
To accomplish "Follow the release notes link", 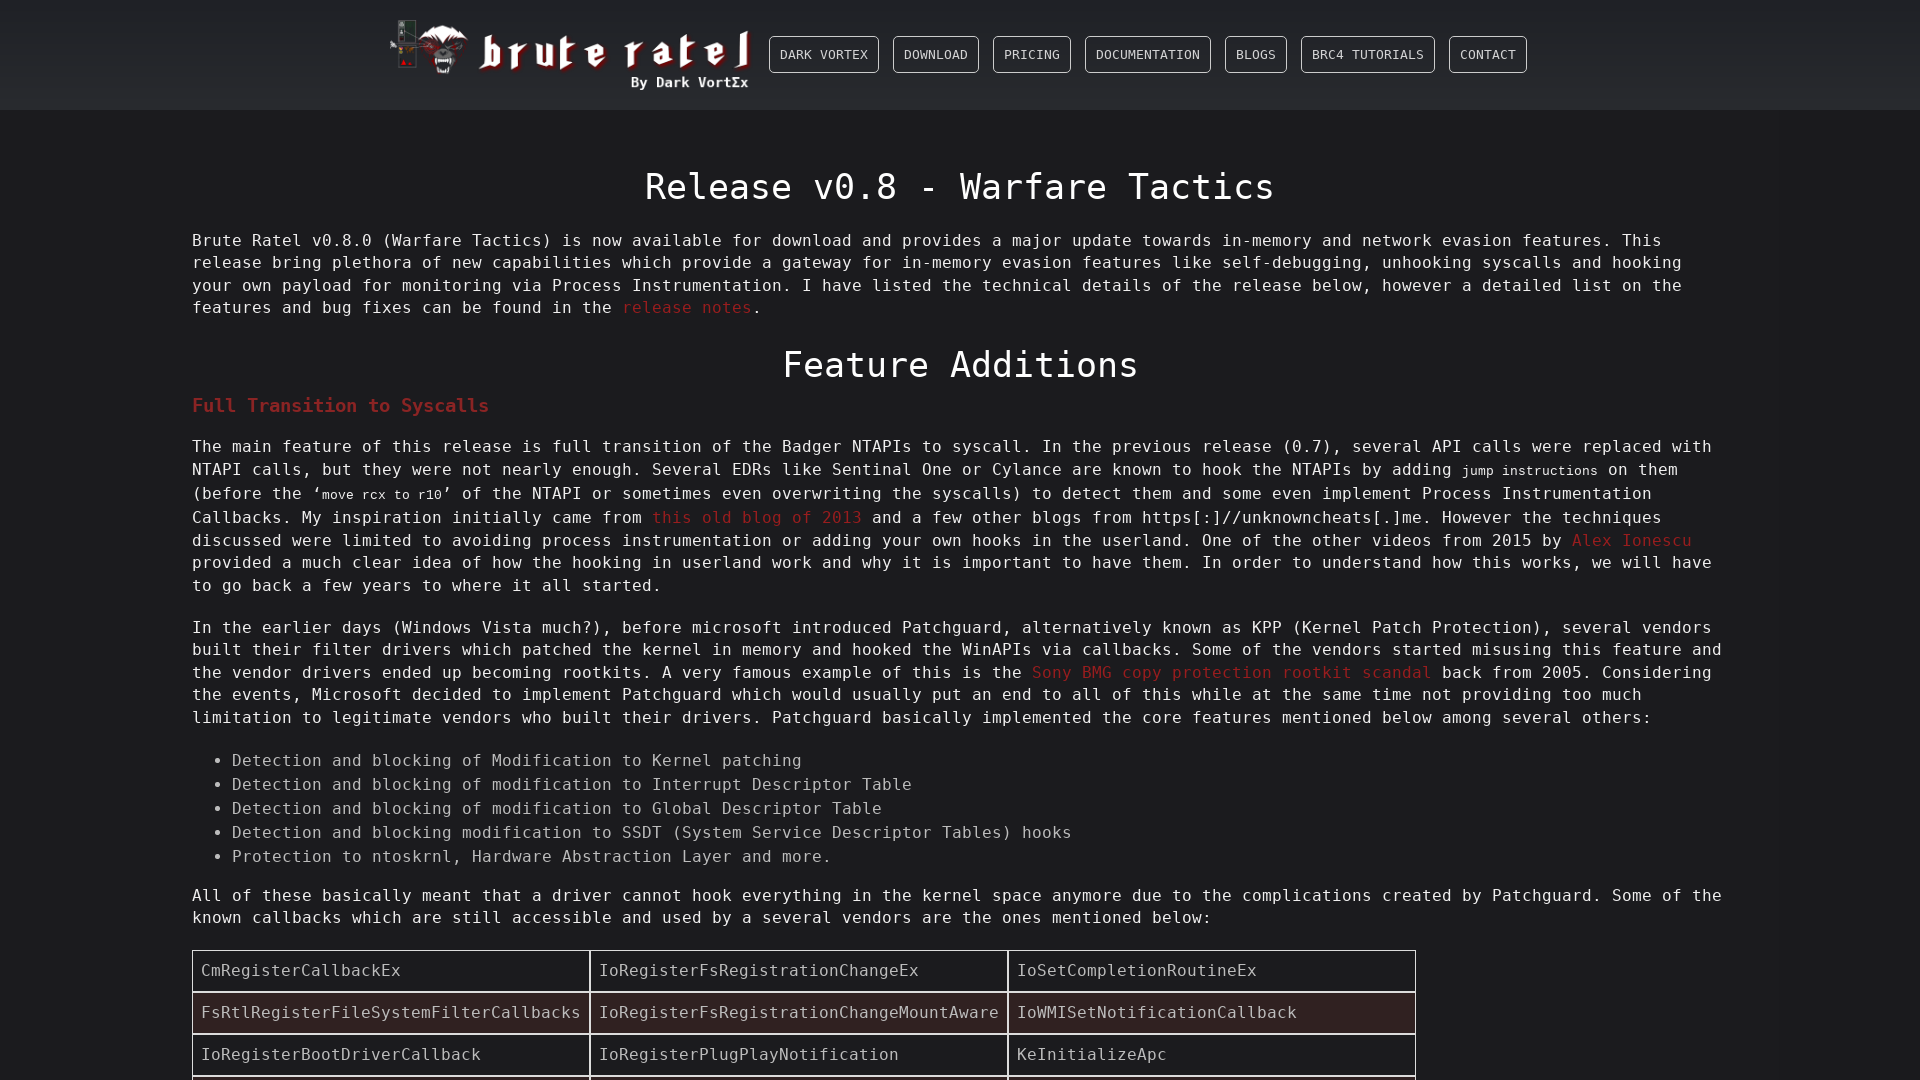I will (686, 308).
